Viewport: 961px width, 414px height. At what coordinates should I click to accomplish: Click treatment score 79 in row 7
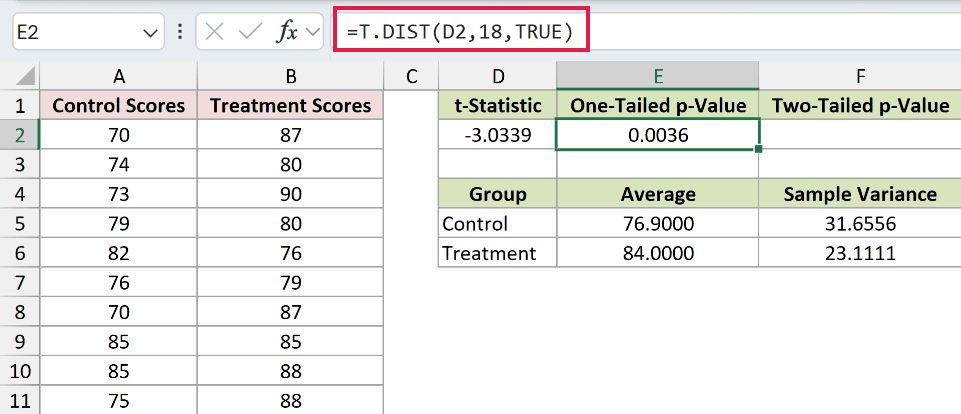click(x=291, y=282)
